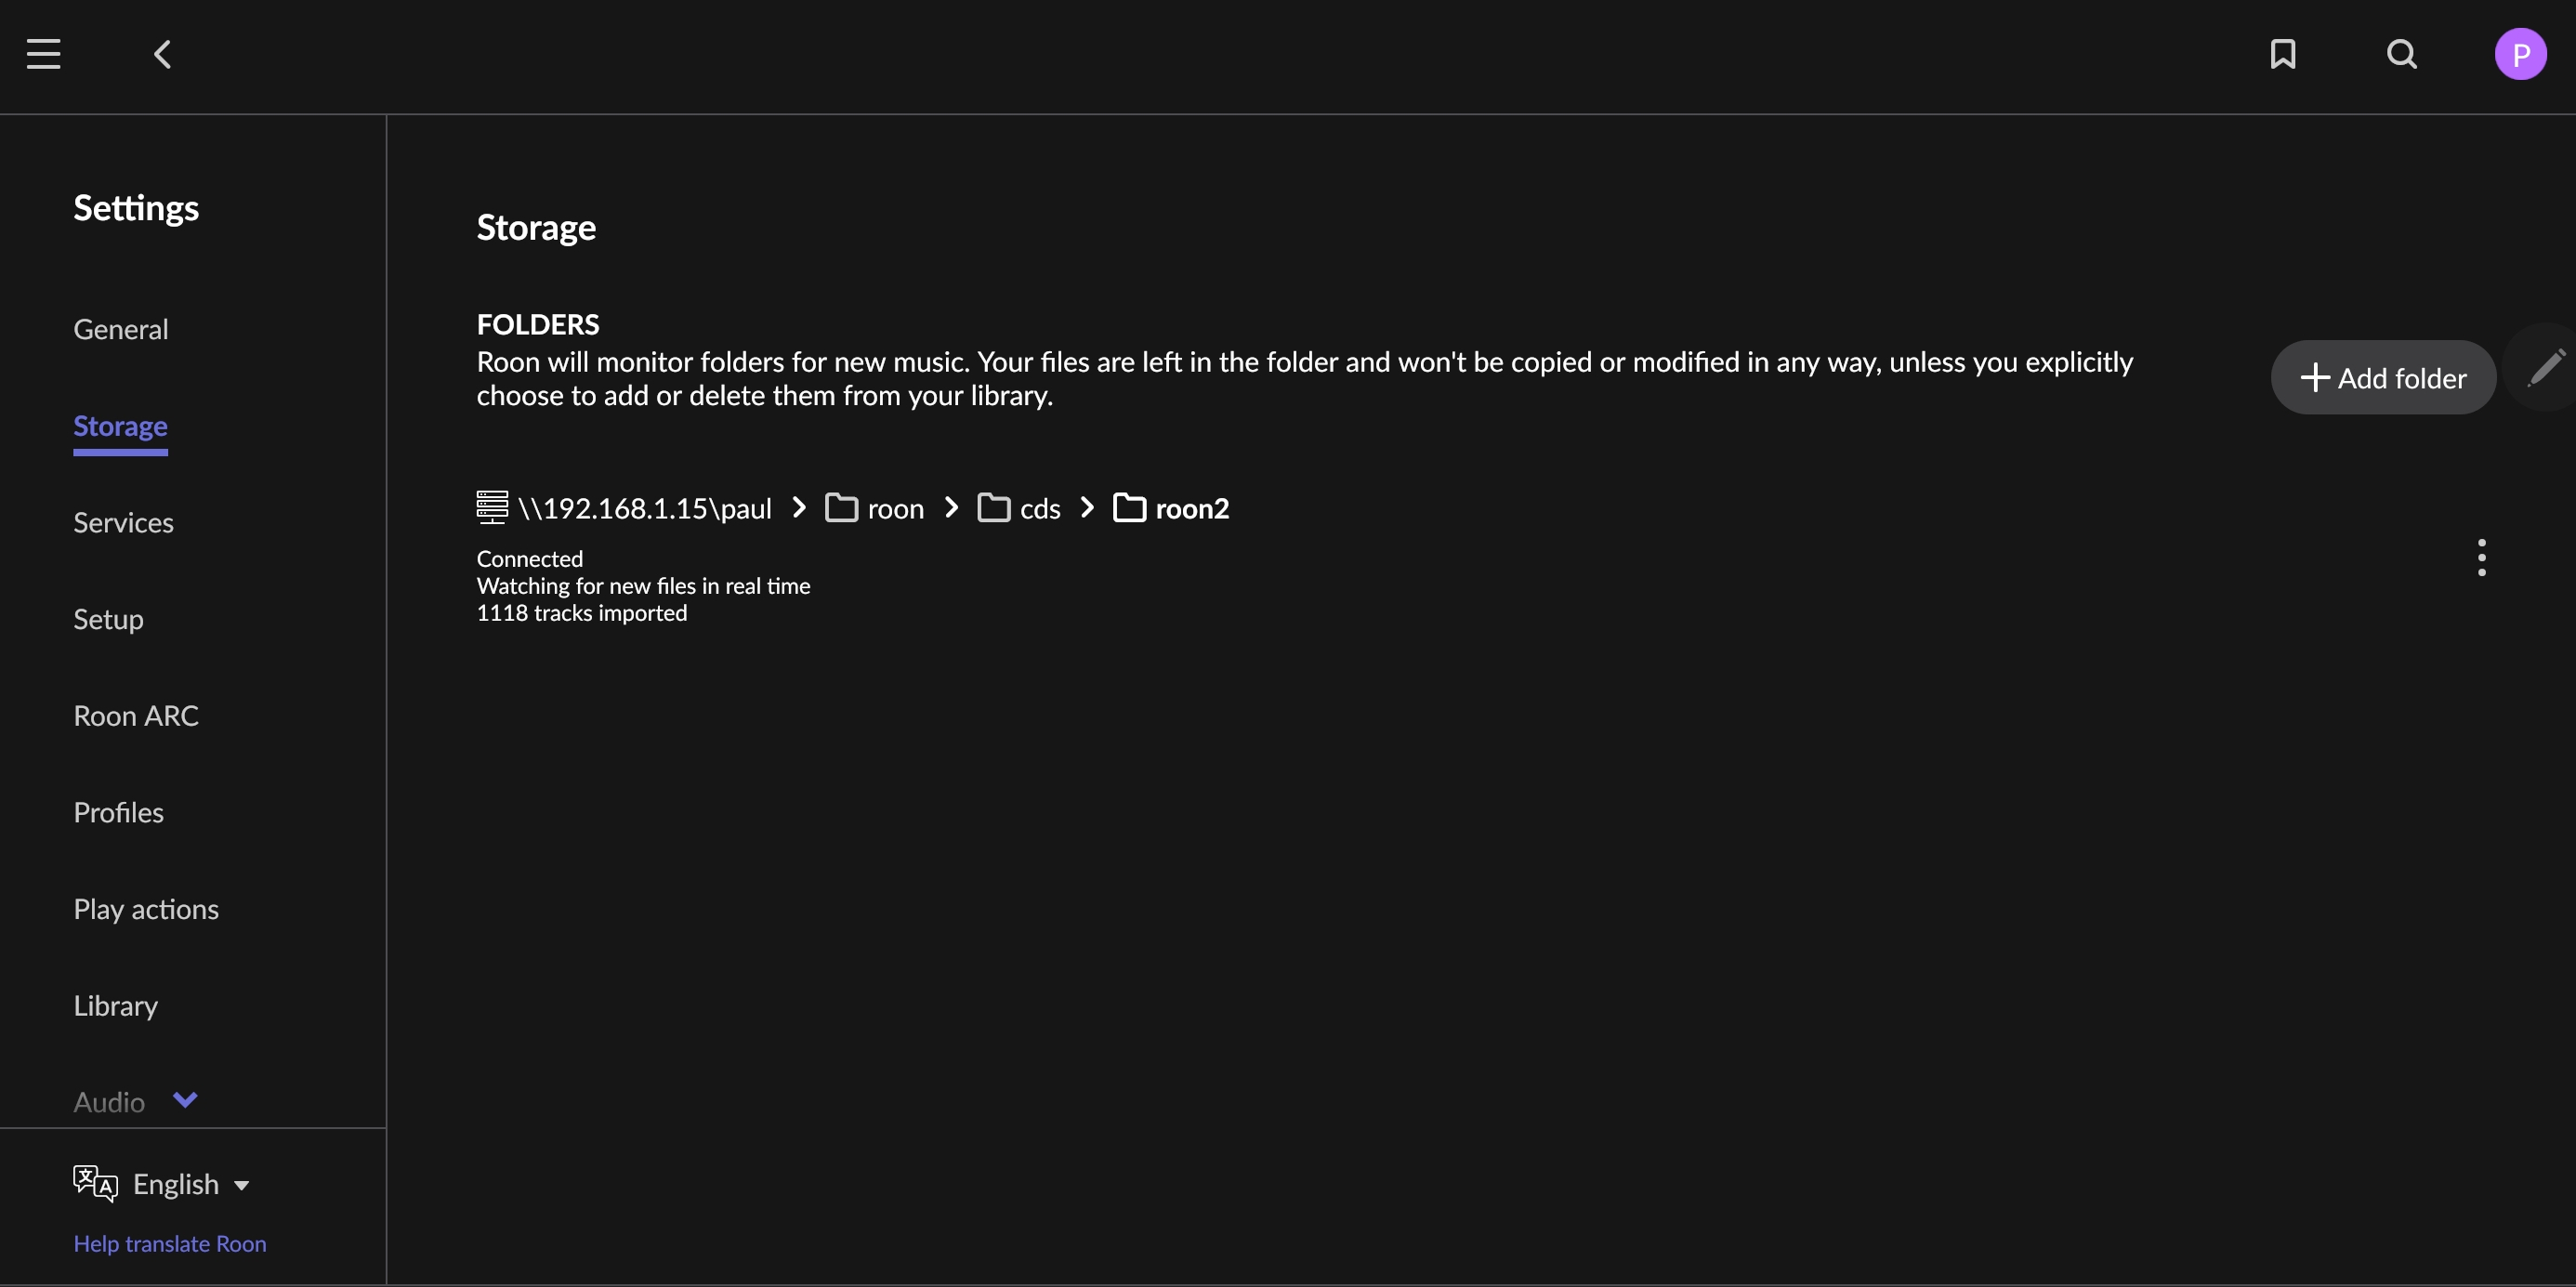Click the Add folder button
The image size is (2576, 1287).
[x=2382, y=378]
